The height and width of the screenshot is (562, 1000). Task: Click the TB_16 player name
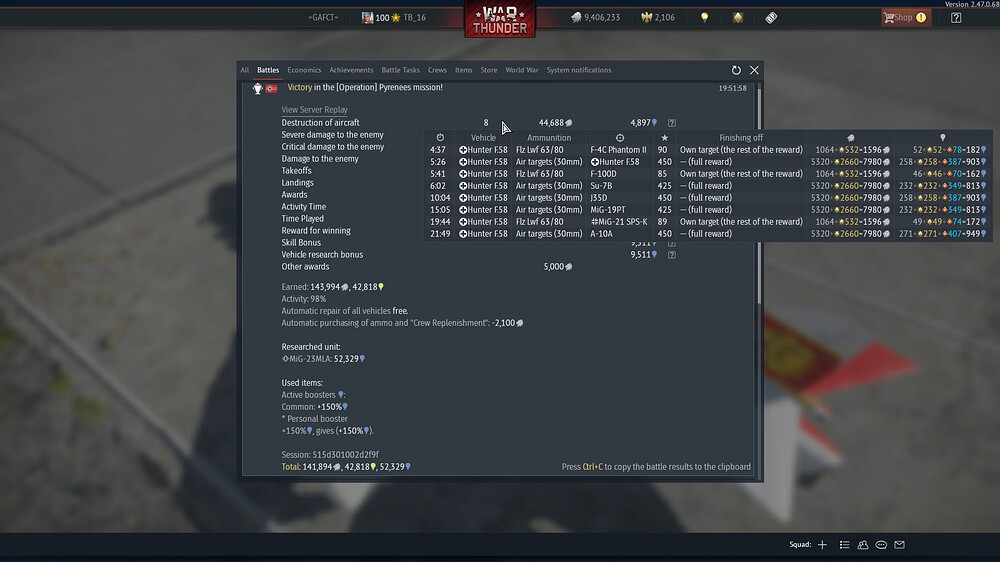pyautogui.click(x=415, y=18)
